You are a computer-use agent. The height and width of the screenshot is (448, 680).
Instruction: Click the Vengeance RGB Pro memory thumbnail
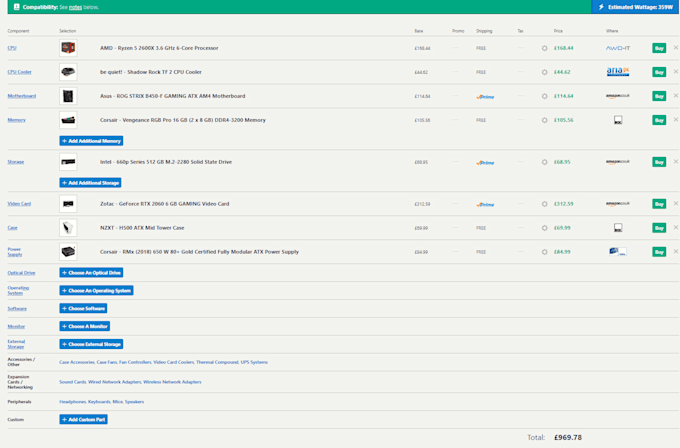point(68,120)
